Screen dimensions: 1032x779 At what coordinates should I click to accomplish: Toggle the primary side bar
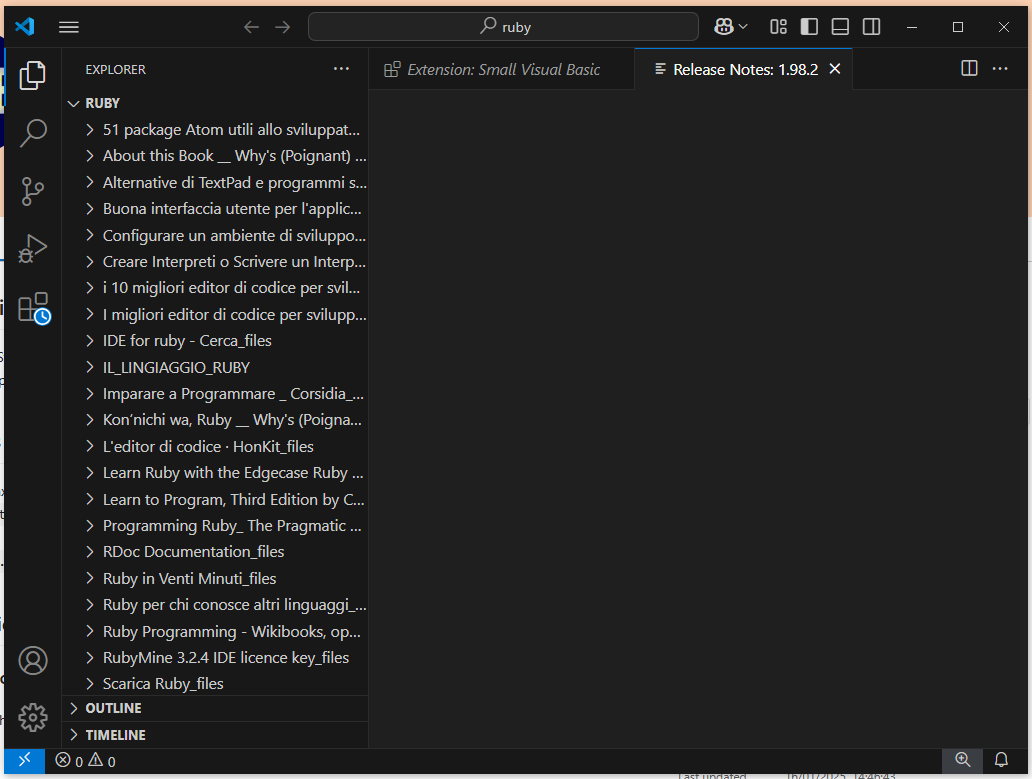point(809,26)
